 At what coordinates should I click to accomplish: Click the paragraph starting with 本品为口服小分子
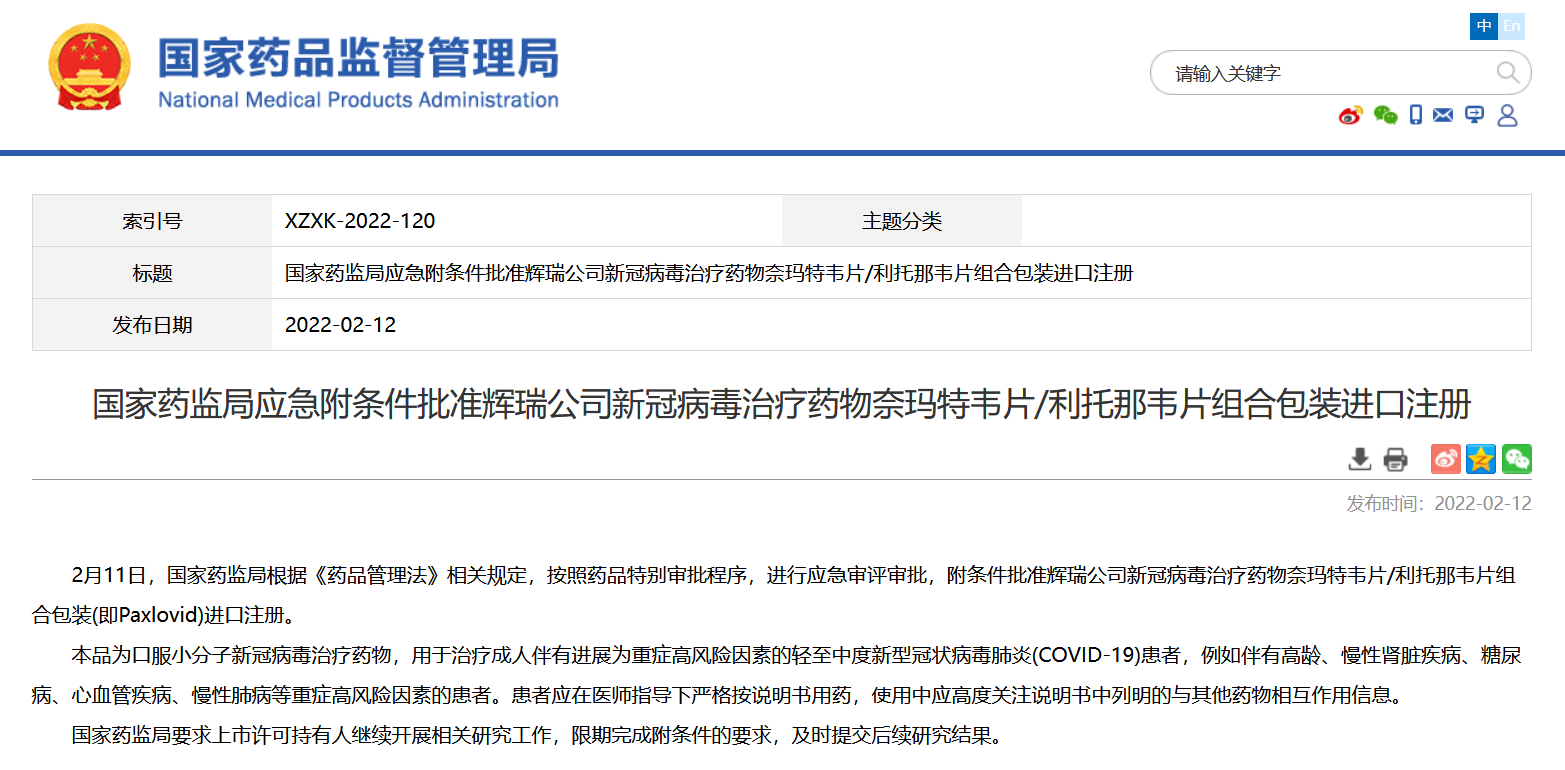[x=777, y=675]
